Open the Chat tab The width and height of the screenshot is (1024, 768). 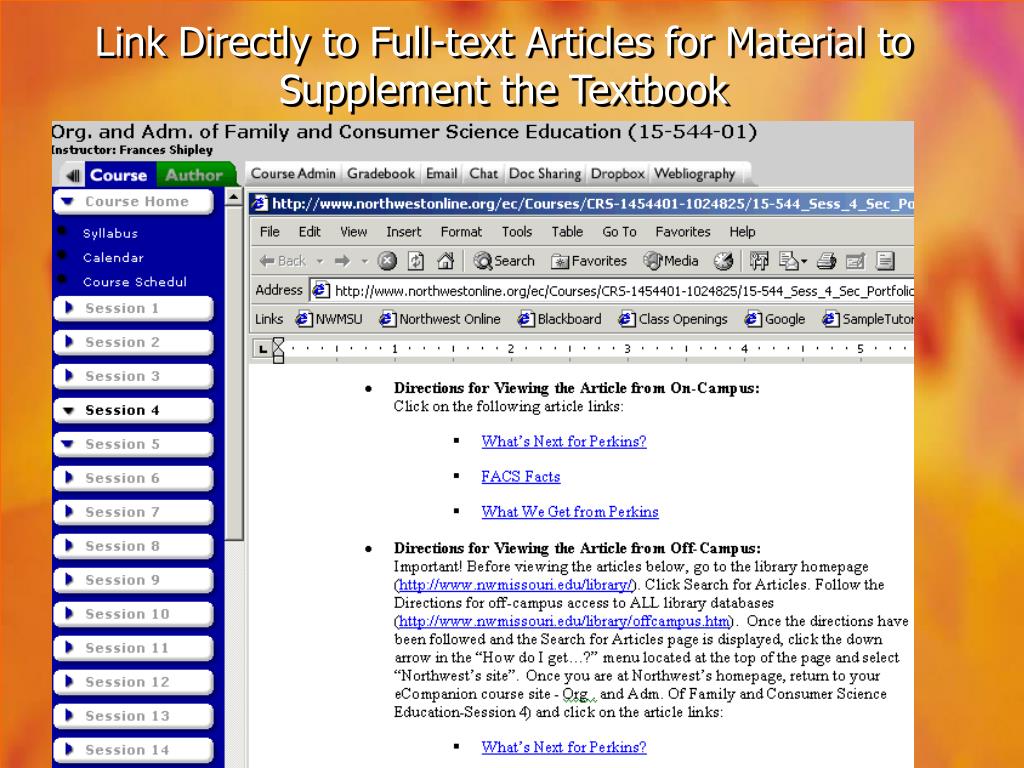[483, 173]
